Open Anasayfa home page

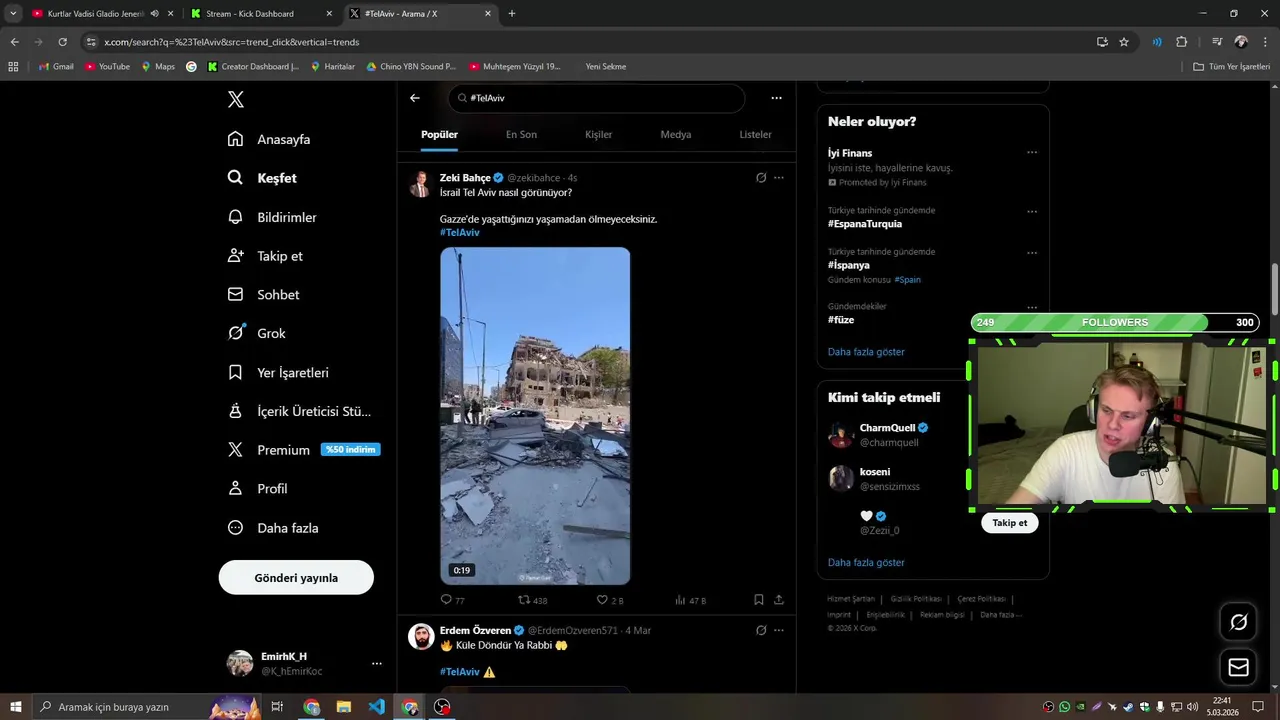[269, 139]
